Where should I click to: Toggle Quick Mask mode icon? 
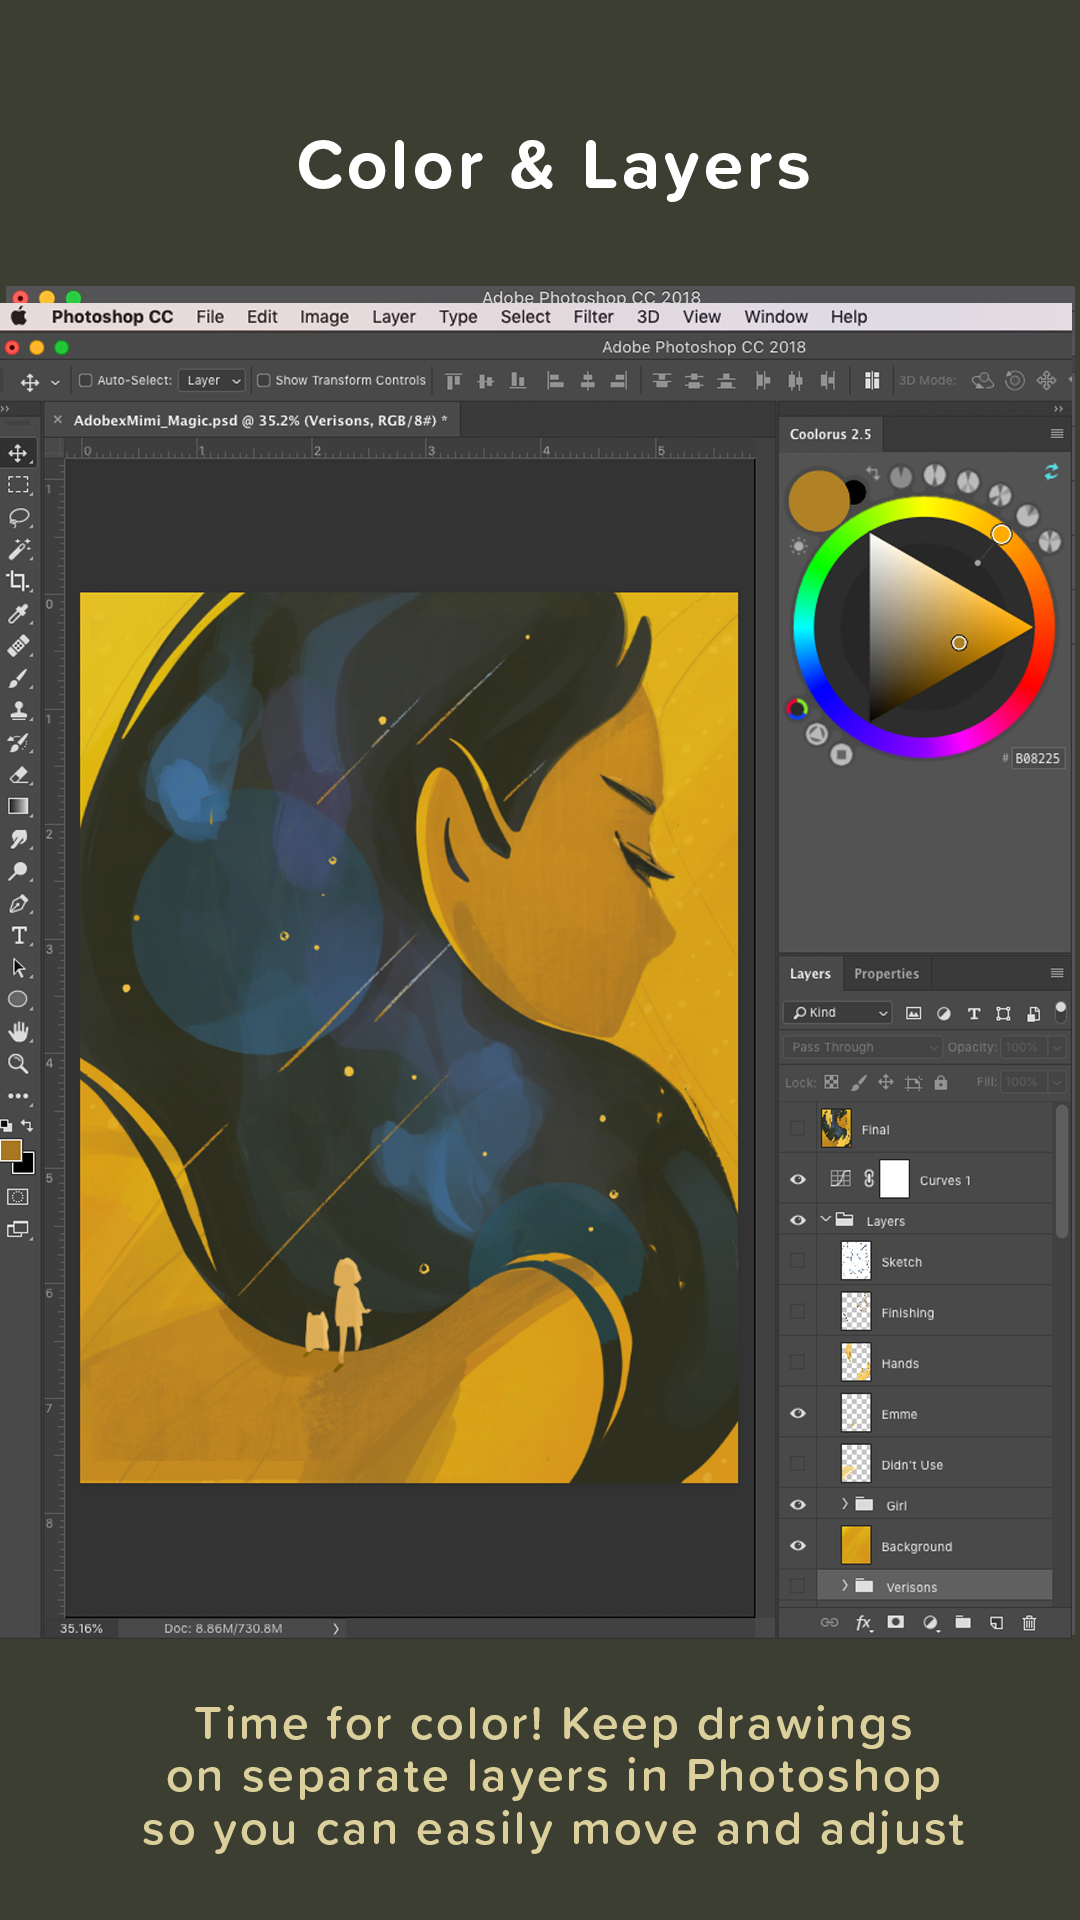click(x=18, y=1197)
